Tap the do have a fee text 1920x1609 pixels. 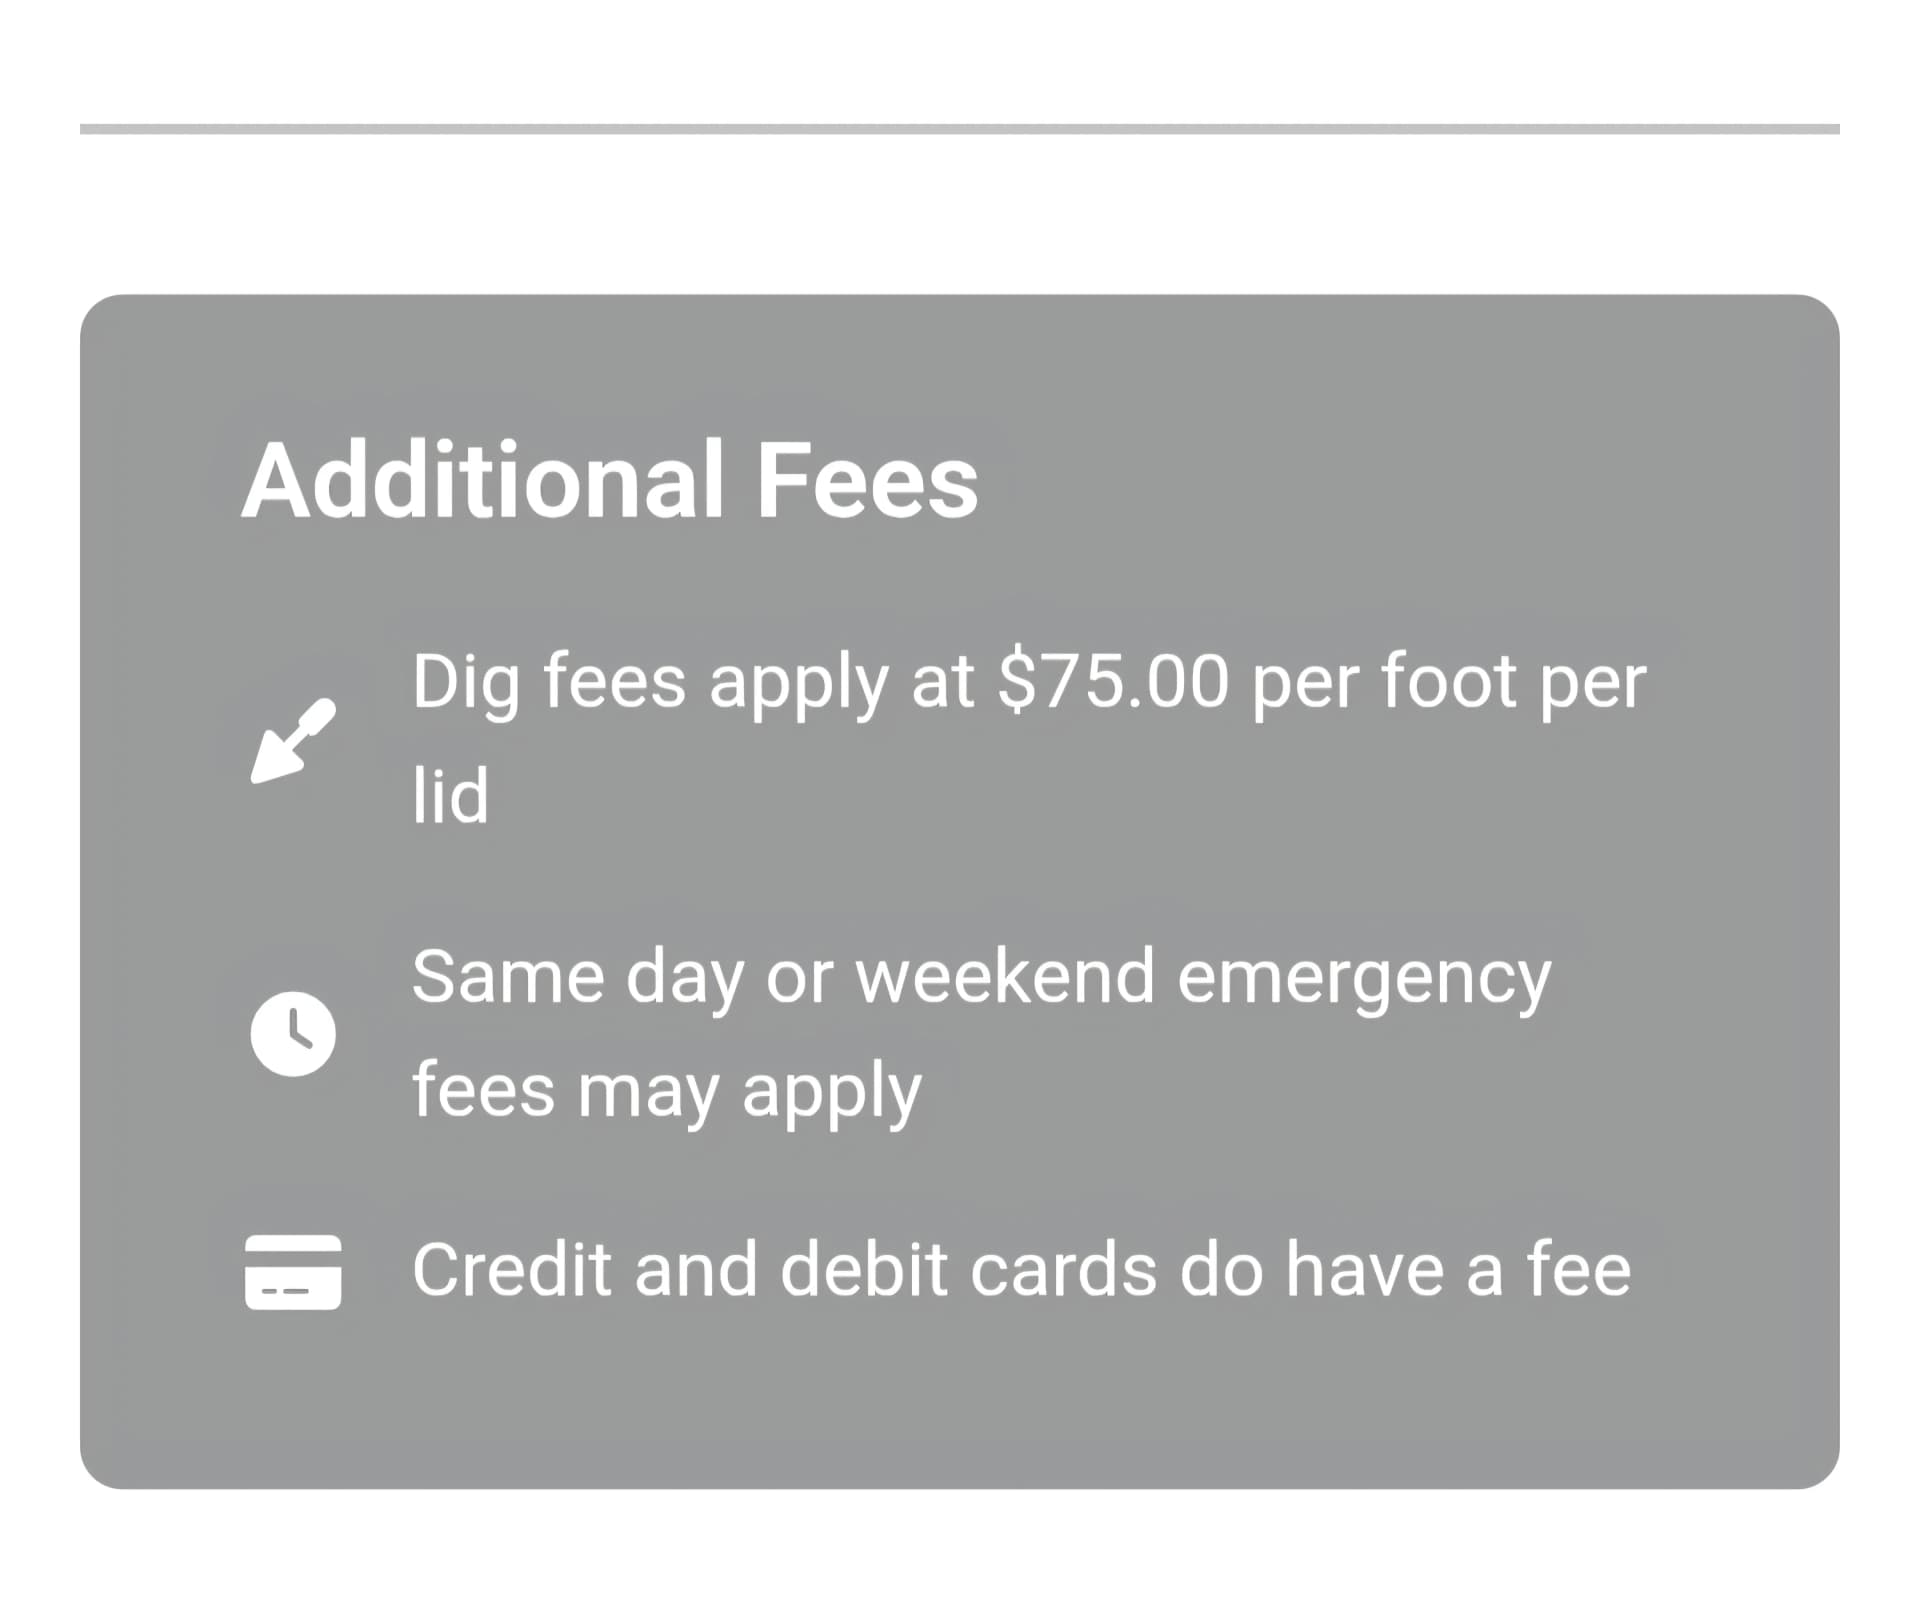(1406, 1270)
